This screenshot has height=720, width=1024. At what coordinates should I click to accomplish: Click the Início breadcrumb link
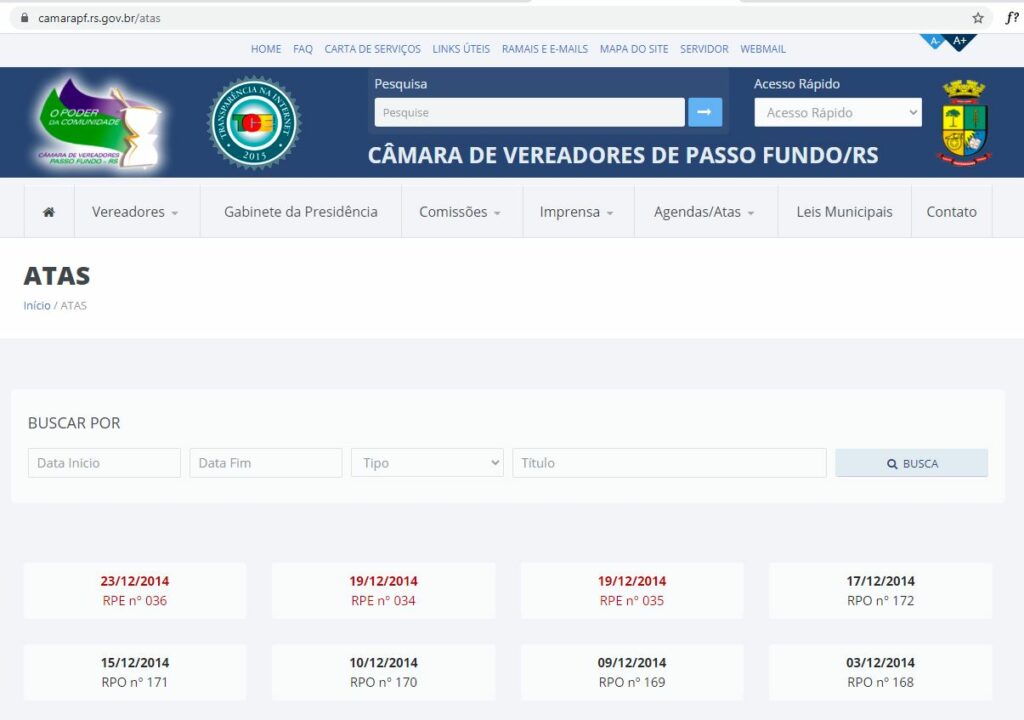pyautogui.click(x=37, y=306)
